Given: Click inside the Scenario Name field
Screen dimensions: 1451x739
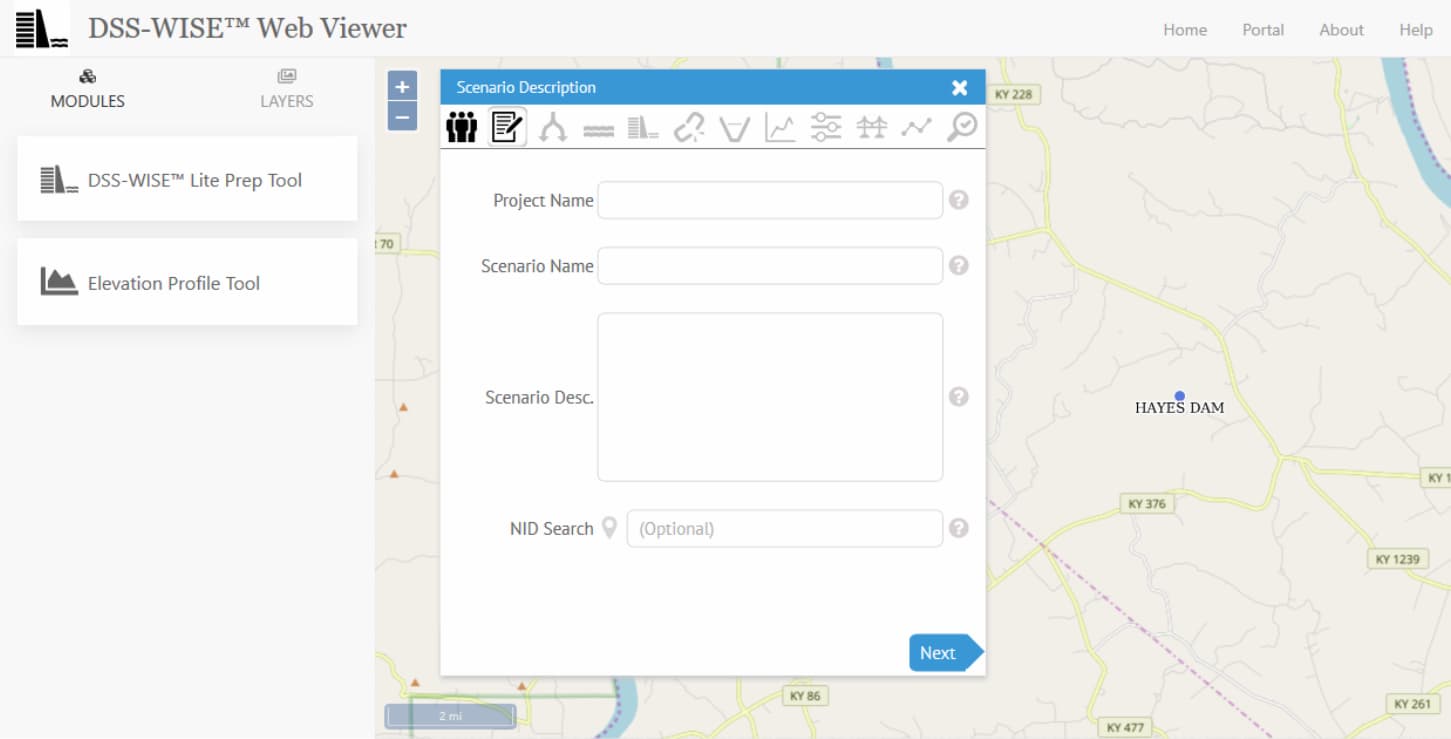Looking at the screenshot, I should click(769, 265).
